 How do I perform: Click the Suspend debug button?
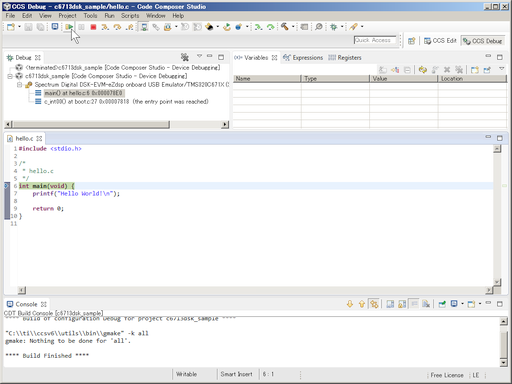[81, 27]
